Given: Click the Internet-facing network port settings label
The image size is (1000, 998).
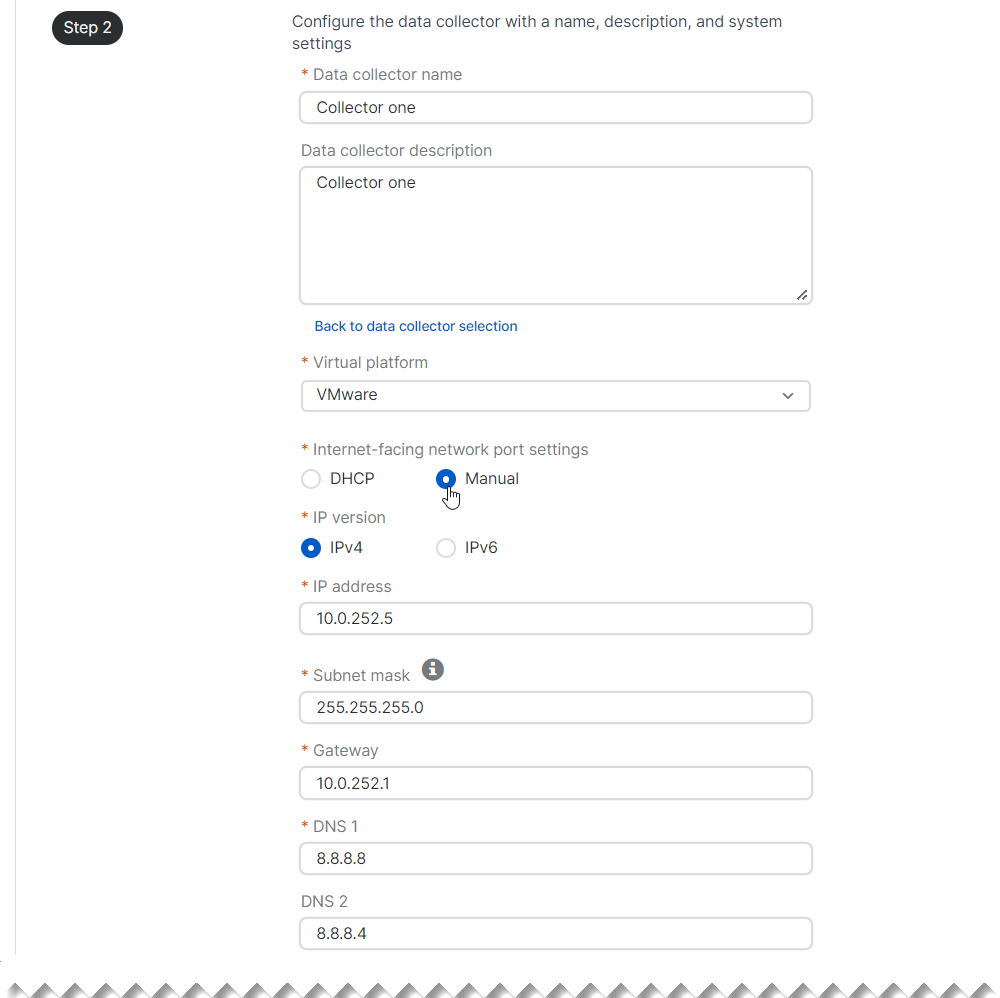Looking at the screenshot, I should coord(450,450).
